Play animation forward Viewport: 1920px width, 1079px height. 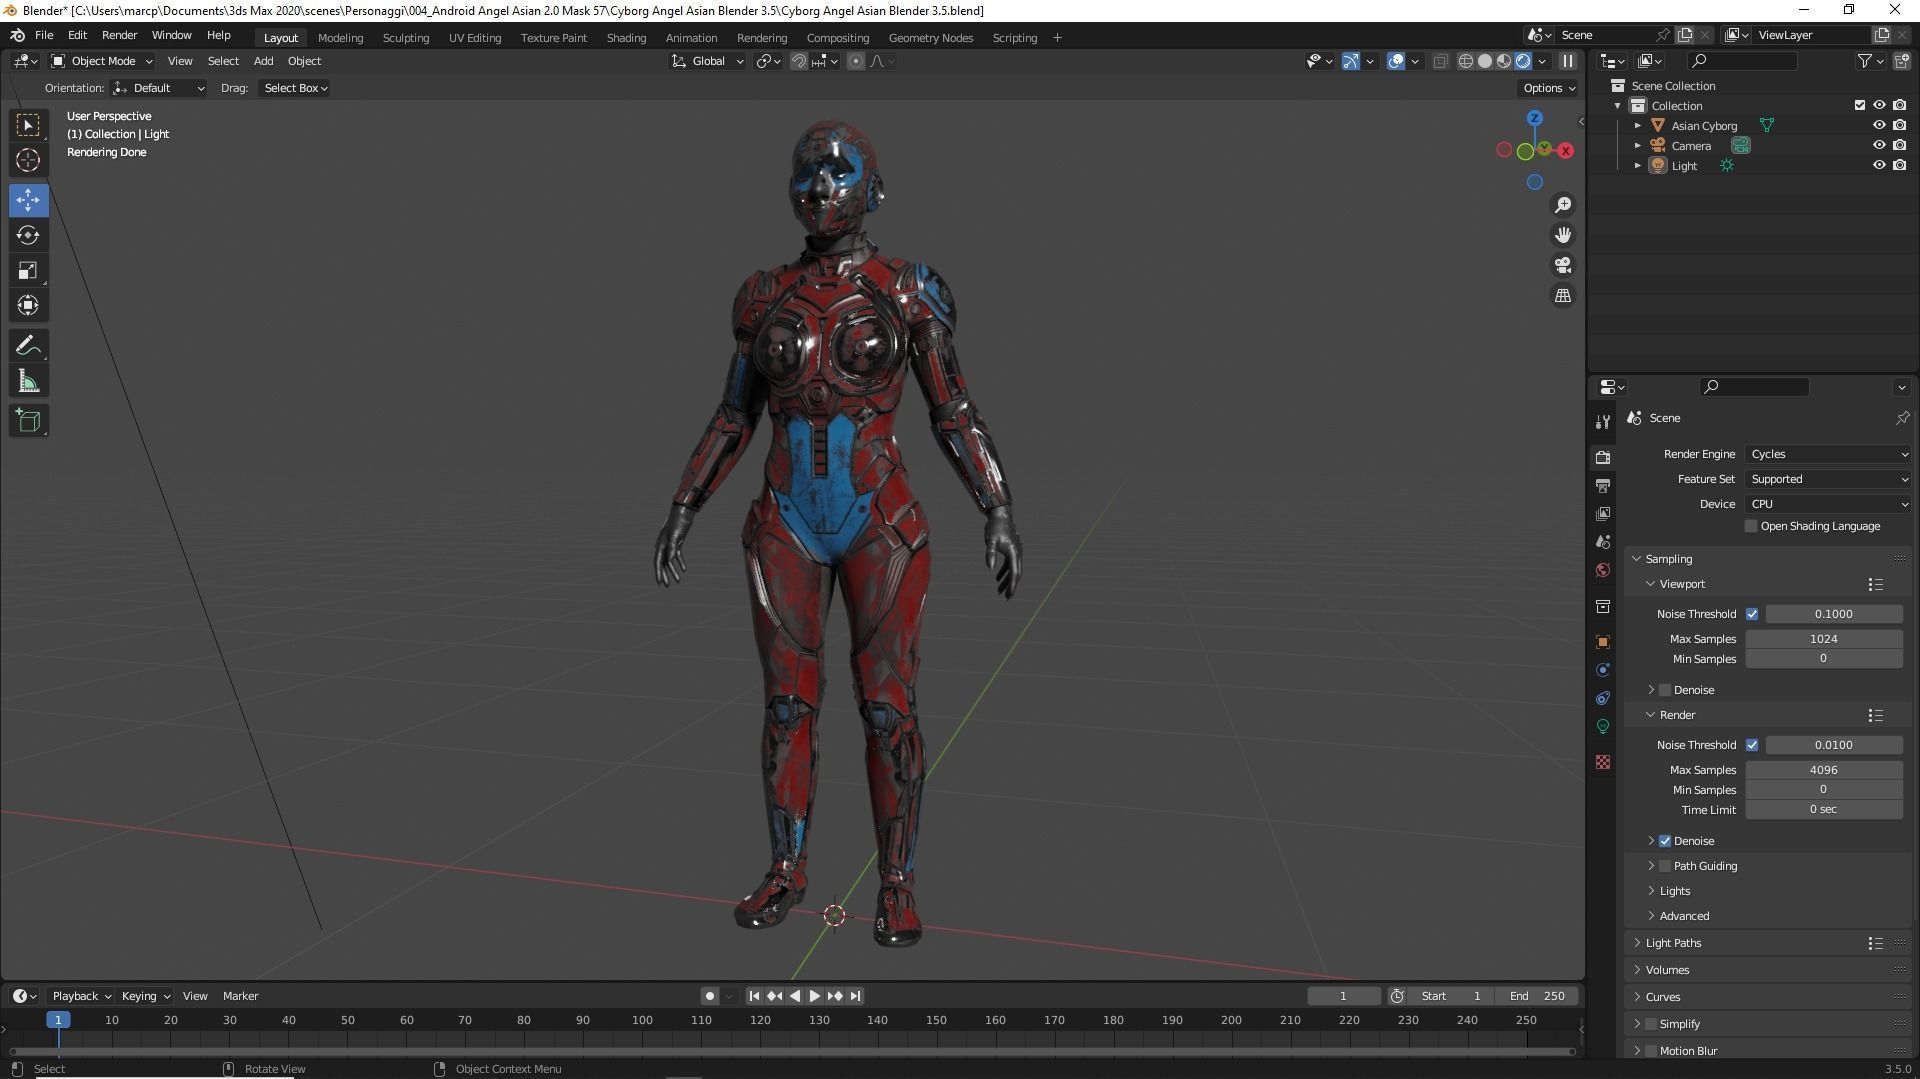tap(814, 996)
